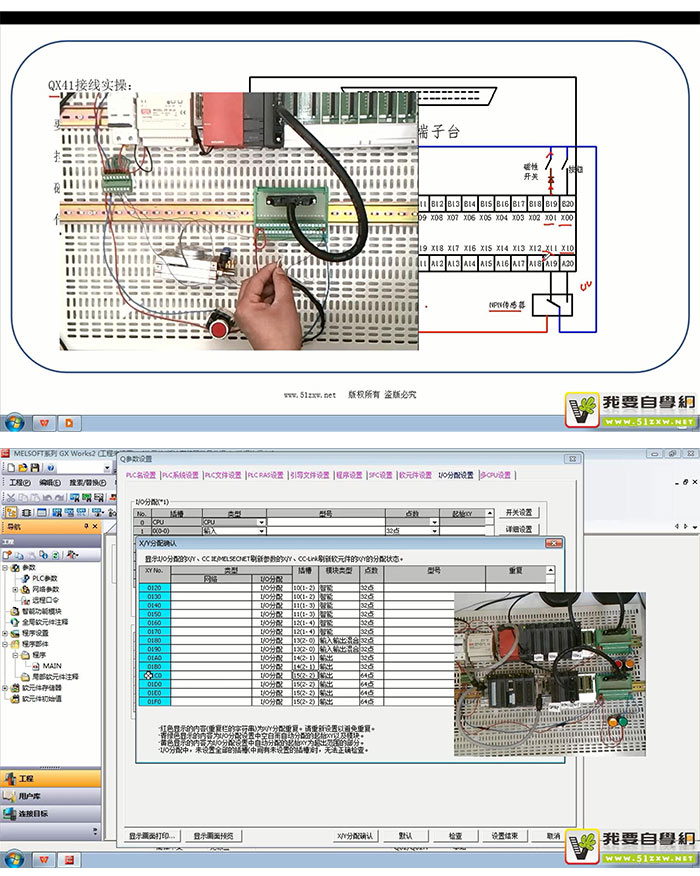Expand the 程序设置 tree node
The height and width of the screenshot is (876, 700).
(x=5, y=633)
